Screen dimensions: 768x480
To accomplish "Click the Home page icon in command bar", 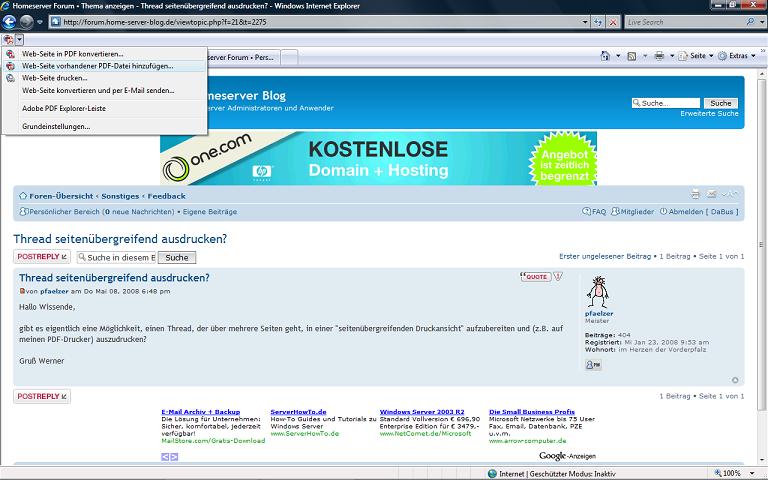I will (605, 56).
